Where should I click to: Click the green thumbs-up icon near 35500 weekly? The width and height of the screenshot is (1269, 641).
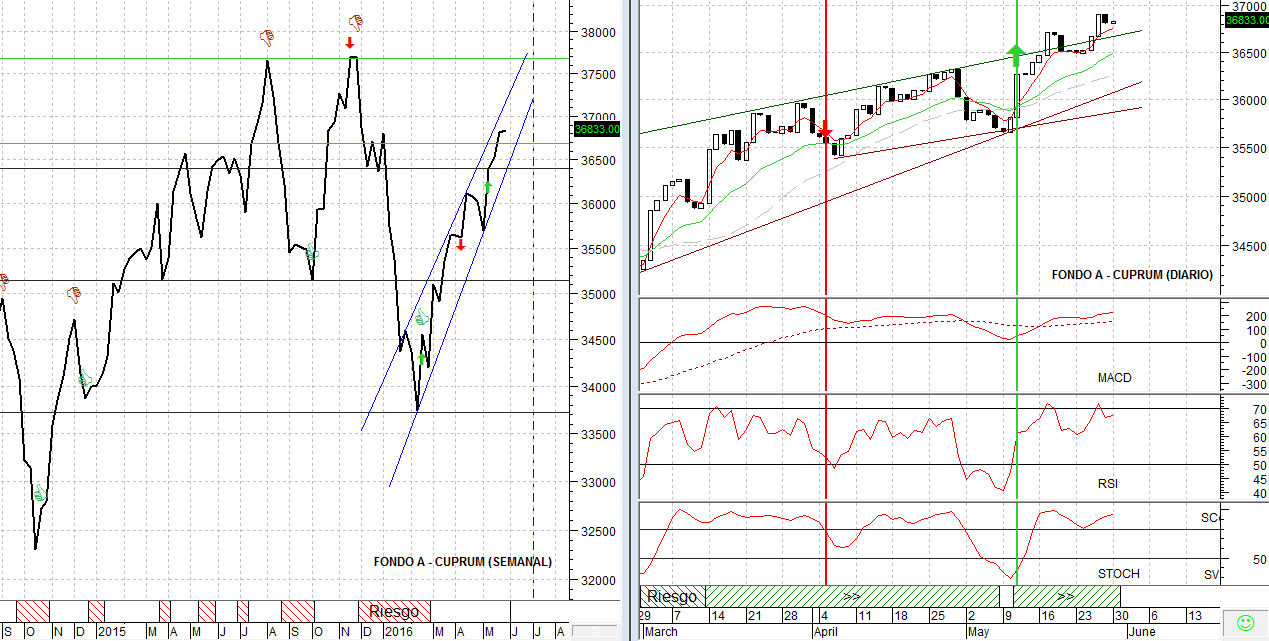click(312, 253)
